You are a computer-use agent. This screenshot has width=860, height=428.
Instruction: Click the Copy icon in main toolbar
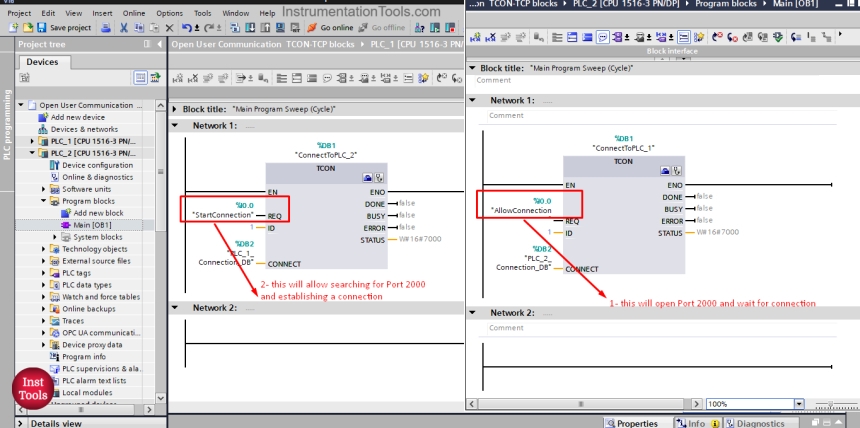[x=139, y=27]
